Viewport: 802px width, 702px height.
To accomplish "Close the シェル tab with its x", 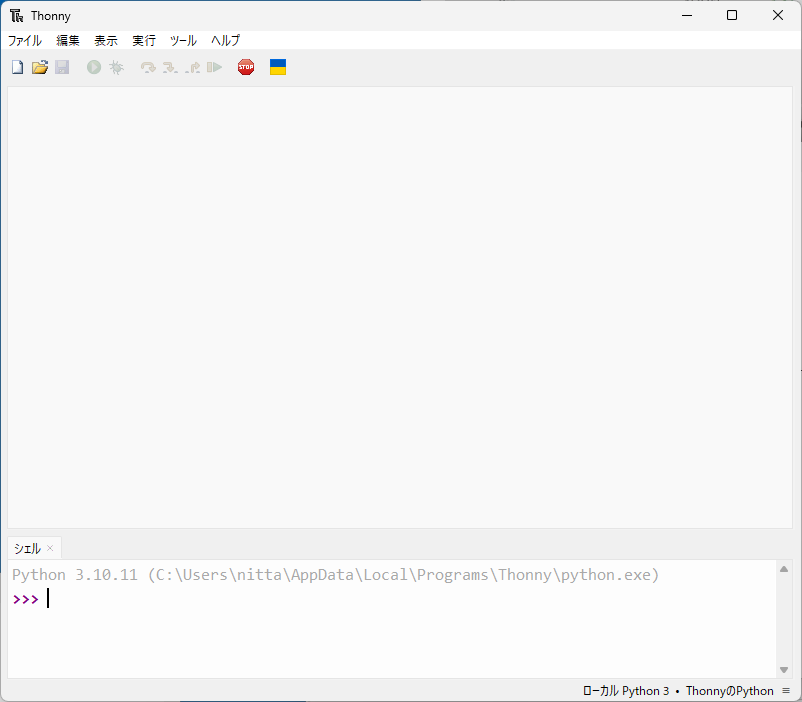I will coord(50,548).
